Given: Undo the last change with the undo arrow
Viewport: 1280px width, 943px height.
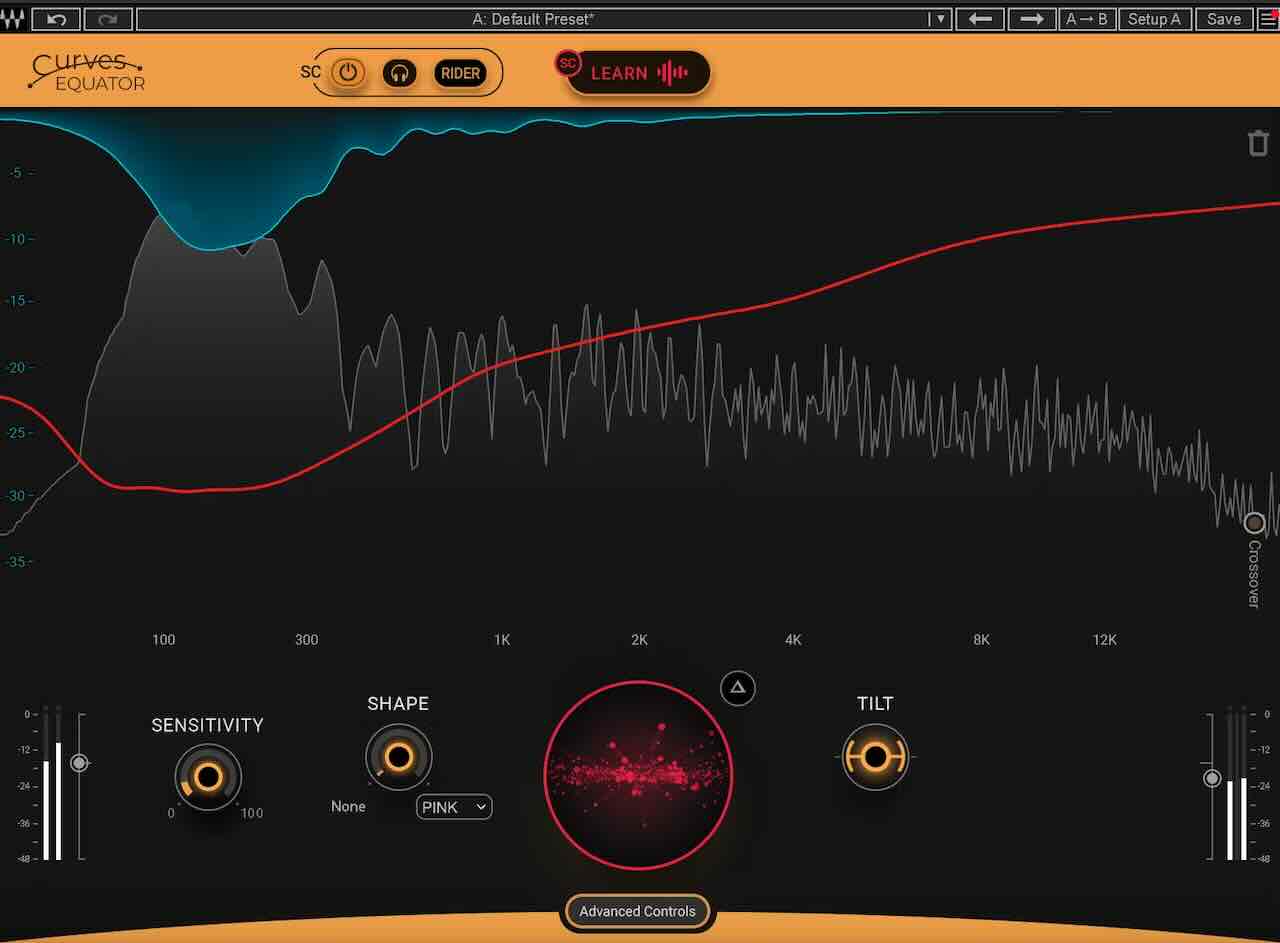Looking at the screenshot, I should [57, 19].
